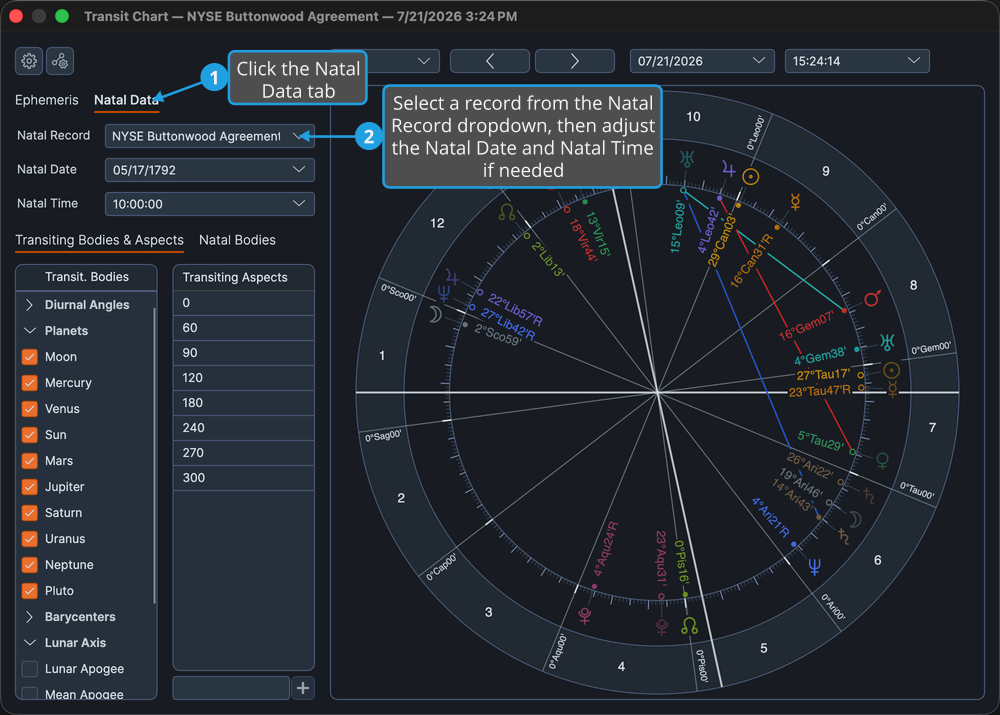Click the new aspect input field

[x=231, y=688]
